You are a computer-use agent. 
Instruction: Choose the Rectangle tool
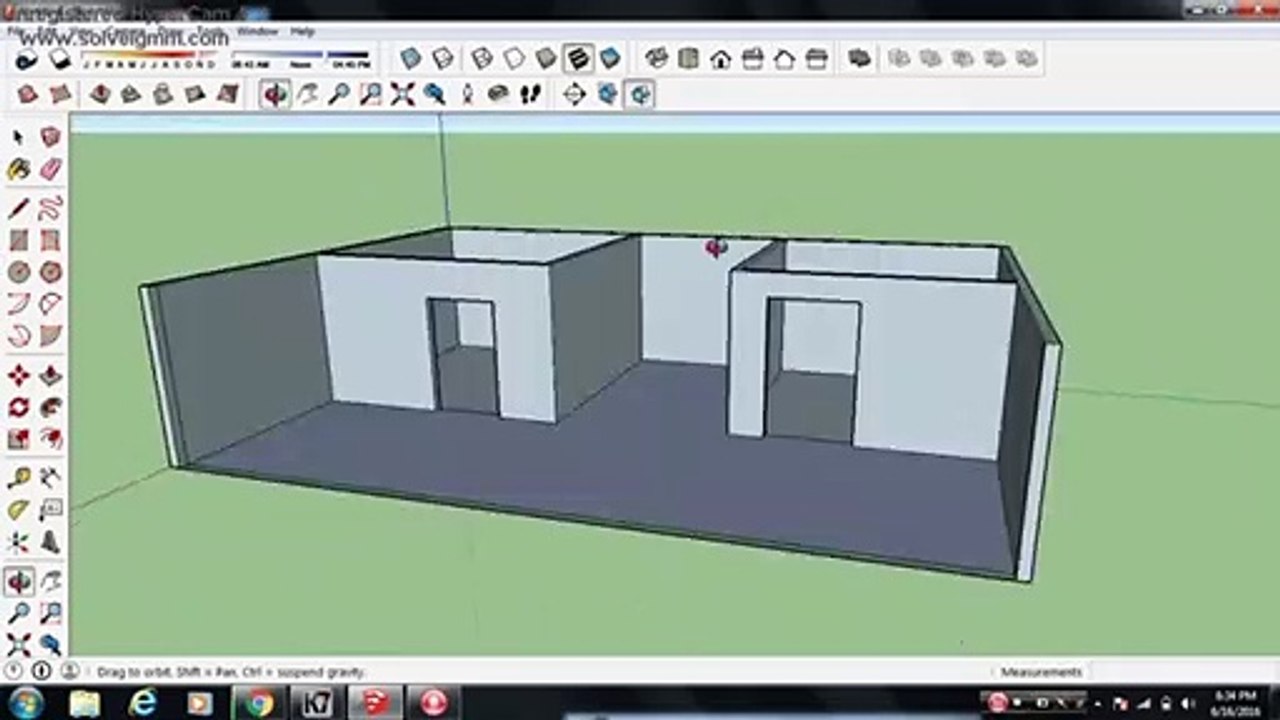pyautogui.click(x=19, y=240)
